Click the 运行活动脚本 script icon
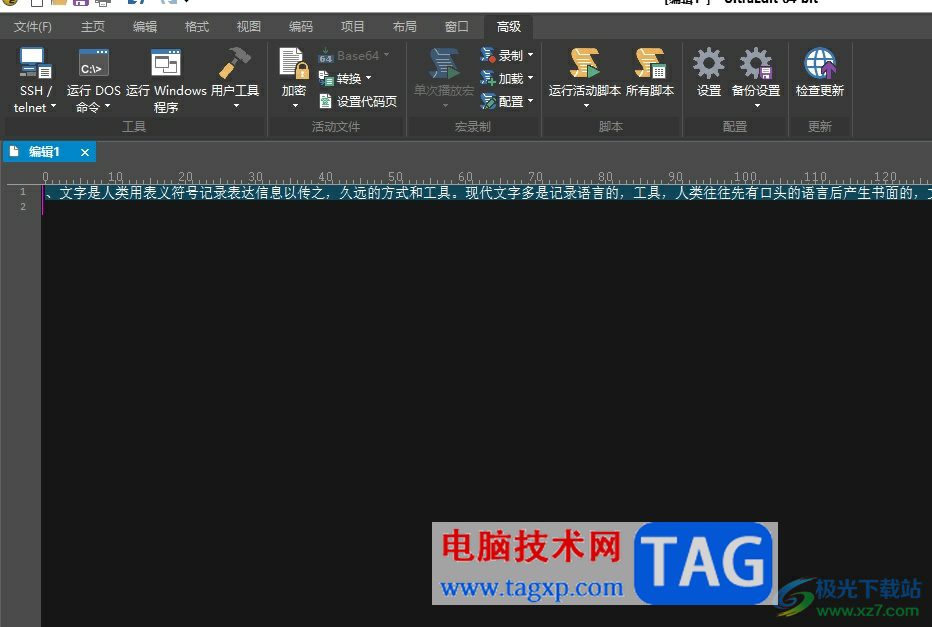Screen dimensions: 932x627 click(584, 63)
